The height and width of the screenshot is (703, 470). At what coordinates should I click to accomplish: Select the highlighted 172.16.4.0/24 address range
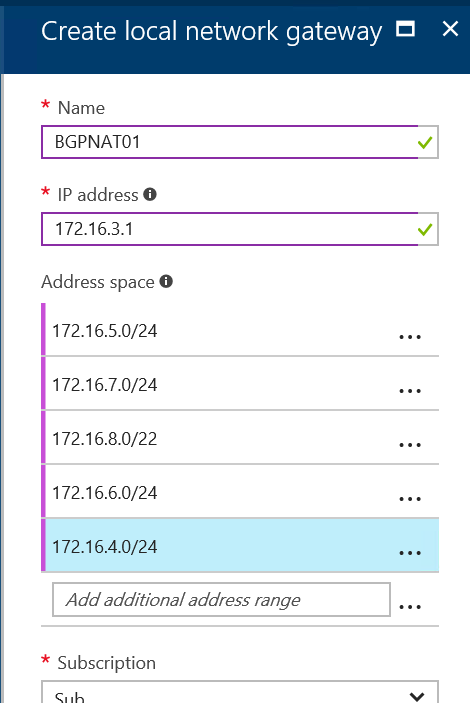[240, 545]
